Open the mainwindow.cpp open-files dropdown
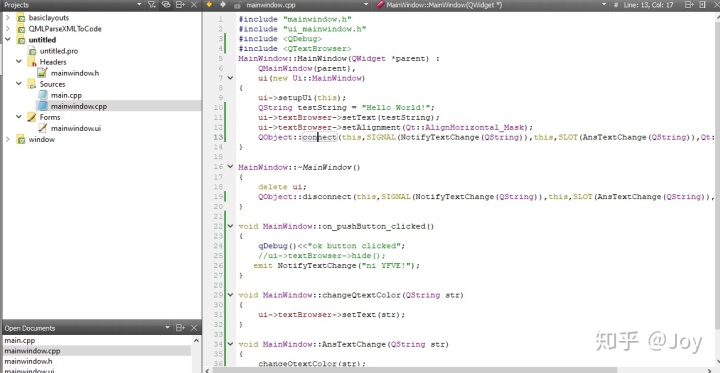Image resolution: width=720 pixels, height=373 pixels. [366, 5]
